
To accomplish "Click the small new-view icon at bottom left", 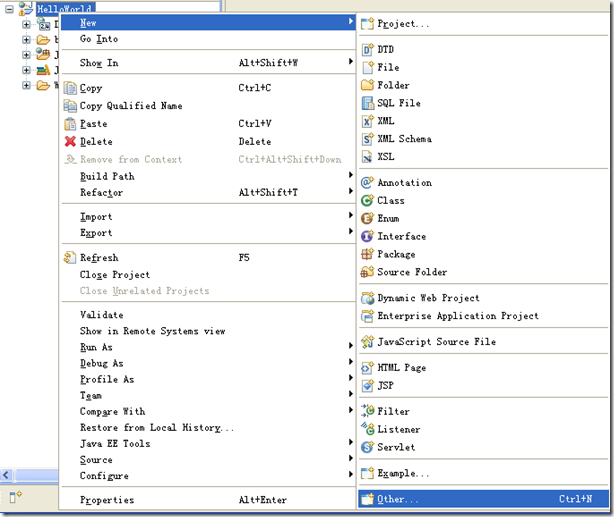I will pyautogui.click(x=15, y=497).
